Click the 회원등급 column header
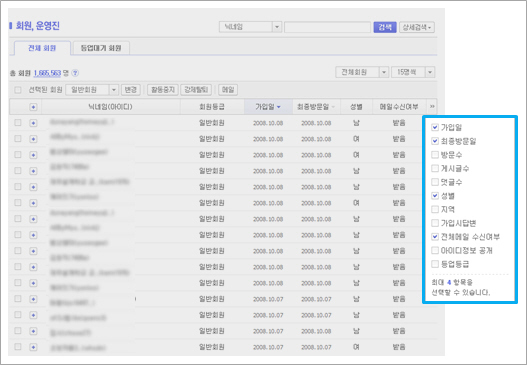Viewport: 527px width, 365px height. (212, 107)
